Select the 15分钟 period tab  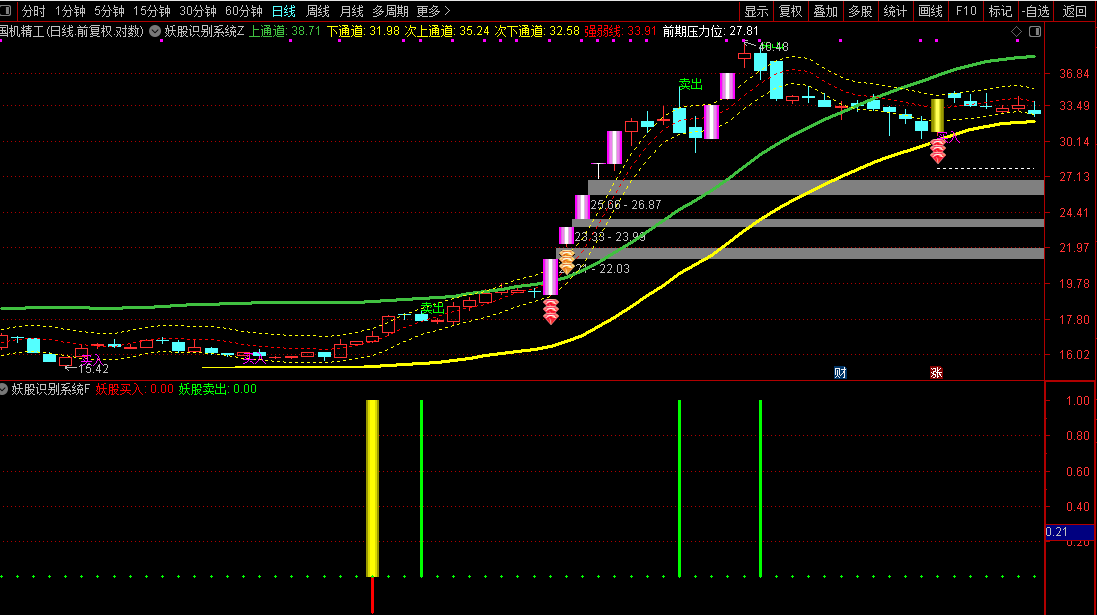tap(152, 11)
